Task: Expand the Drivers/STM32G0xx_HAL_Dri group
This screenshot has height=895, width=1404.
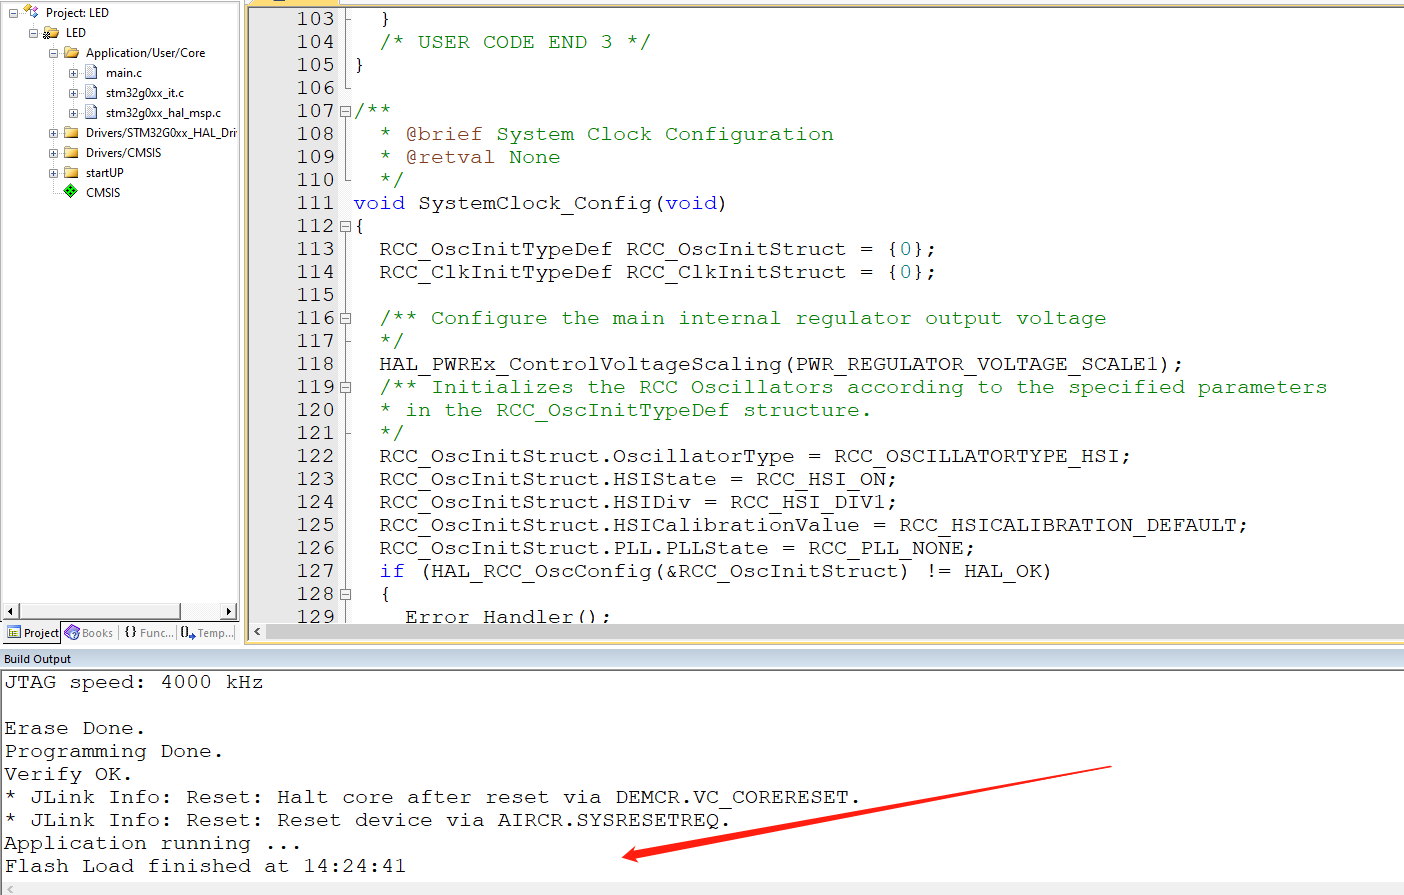Action: (x=53, y=133)
